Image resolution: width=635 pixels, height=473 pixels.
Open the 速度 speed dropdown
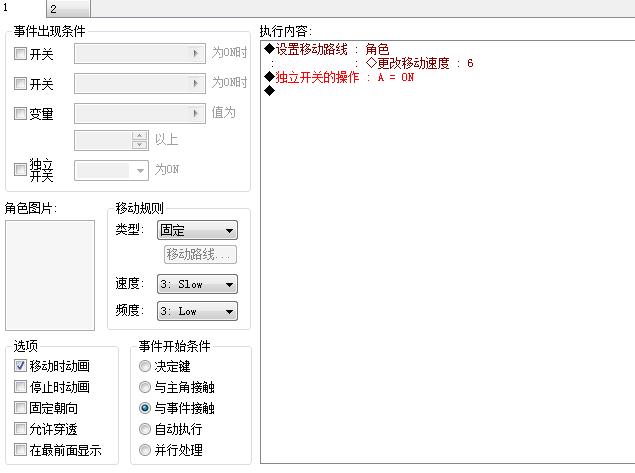197,284
